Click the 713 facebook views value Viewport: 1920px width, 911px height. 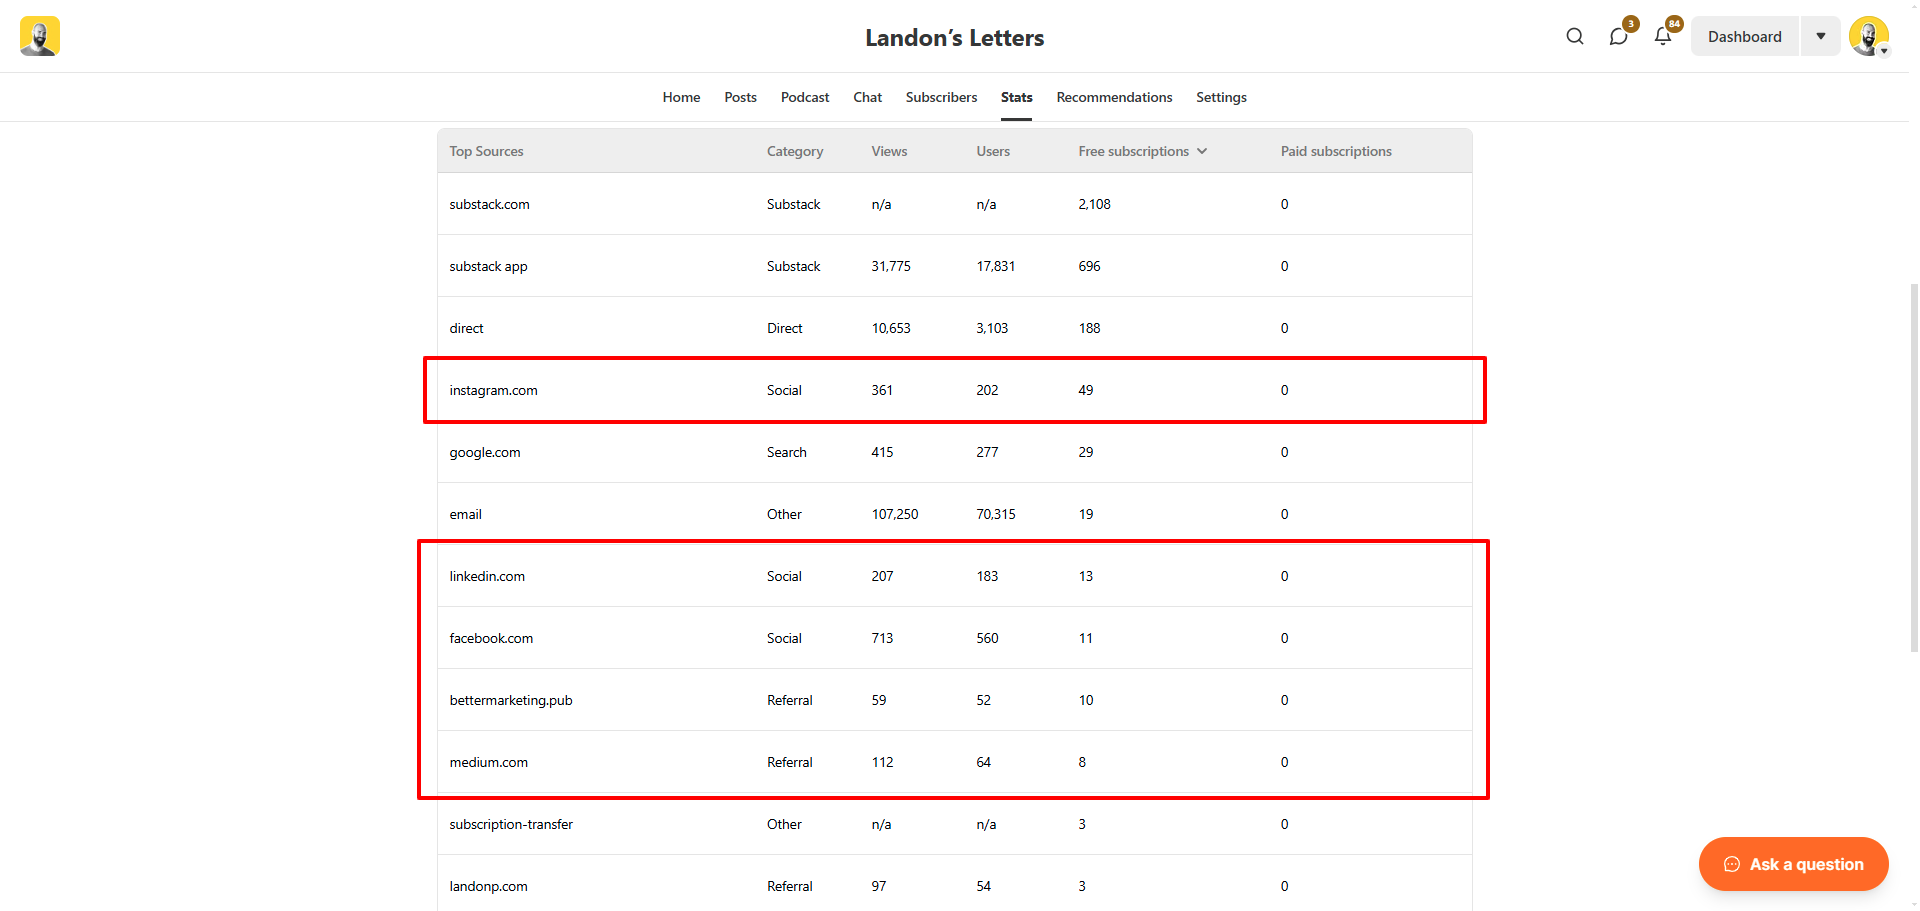882,638
